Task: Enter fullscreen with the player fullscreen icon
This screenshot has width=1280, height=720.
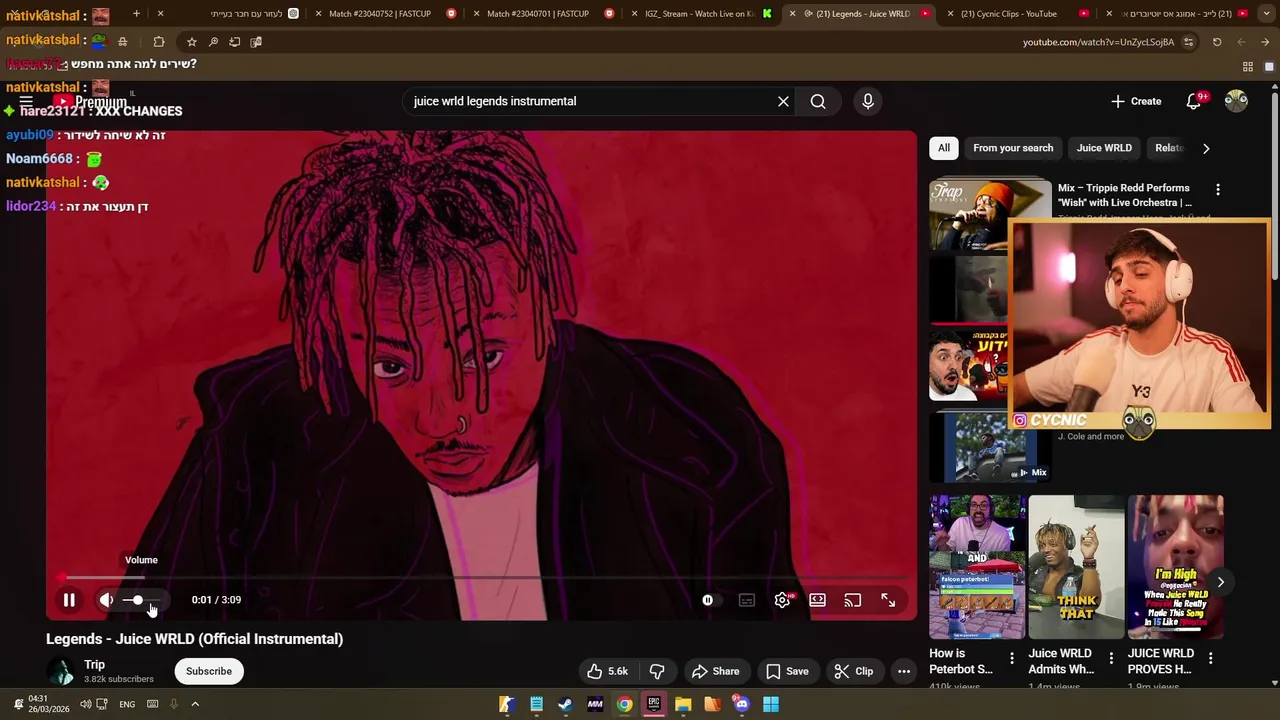Action: pos(888,600)
